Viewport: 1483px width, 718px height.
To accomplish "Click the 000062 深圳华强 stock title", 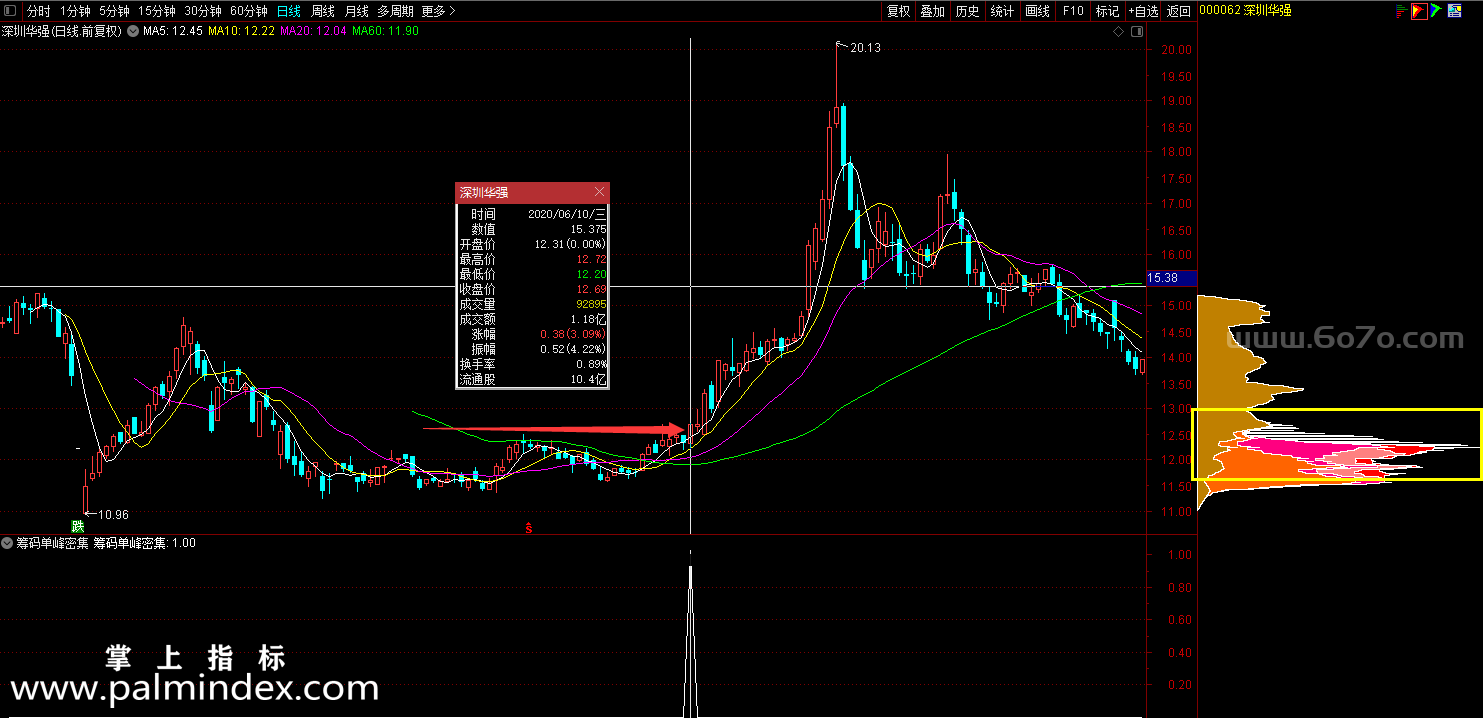I will pyautogui.click(x=1245, y=11).
